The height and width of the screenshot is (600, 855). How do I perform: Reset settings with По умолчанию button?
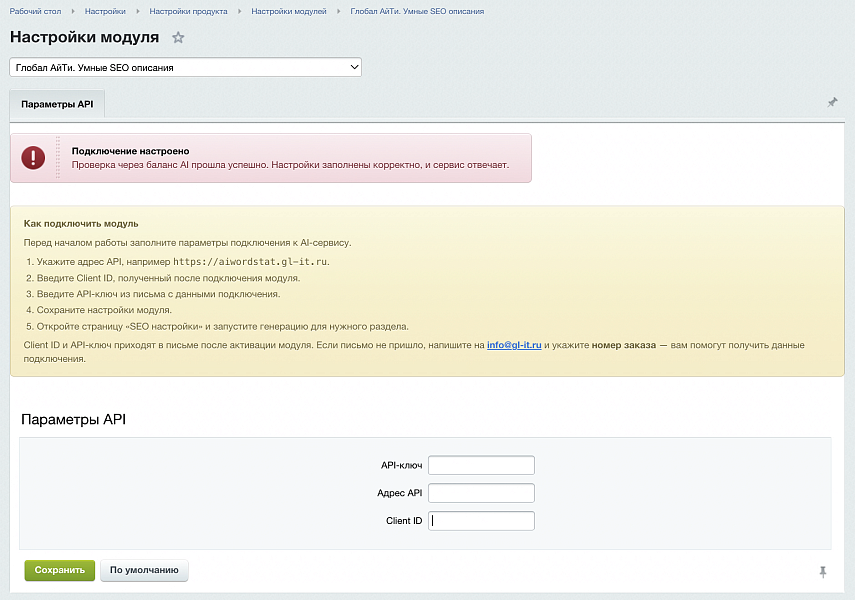144,570
